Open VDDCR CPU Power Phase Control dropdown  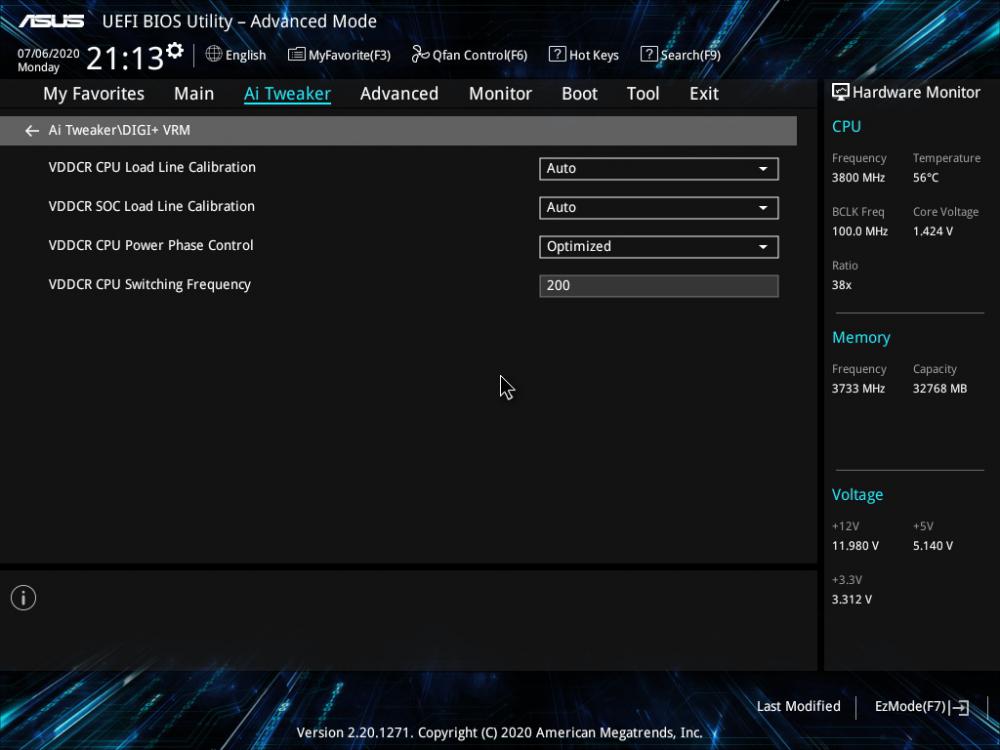click(659, 247)
